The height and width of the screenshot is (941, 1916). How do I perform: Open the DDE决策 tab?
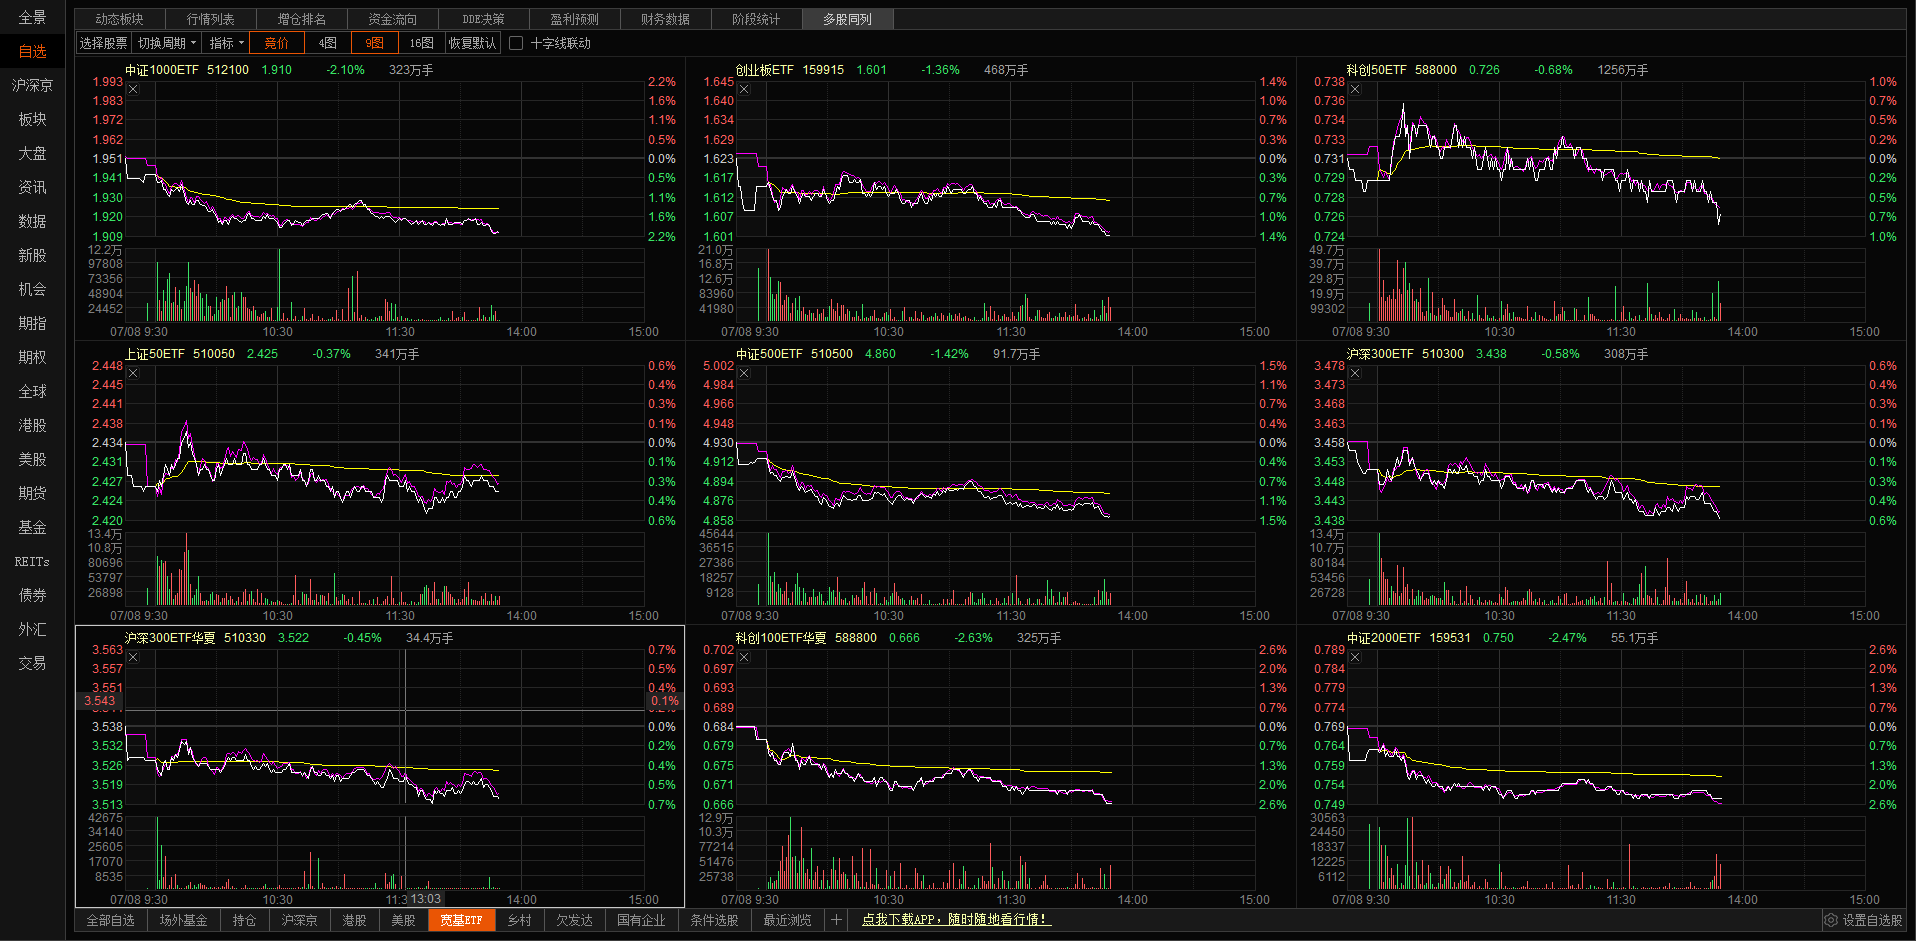(x=483, y=19)
